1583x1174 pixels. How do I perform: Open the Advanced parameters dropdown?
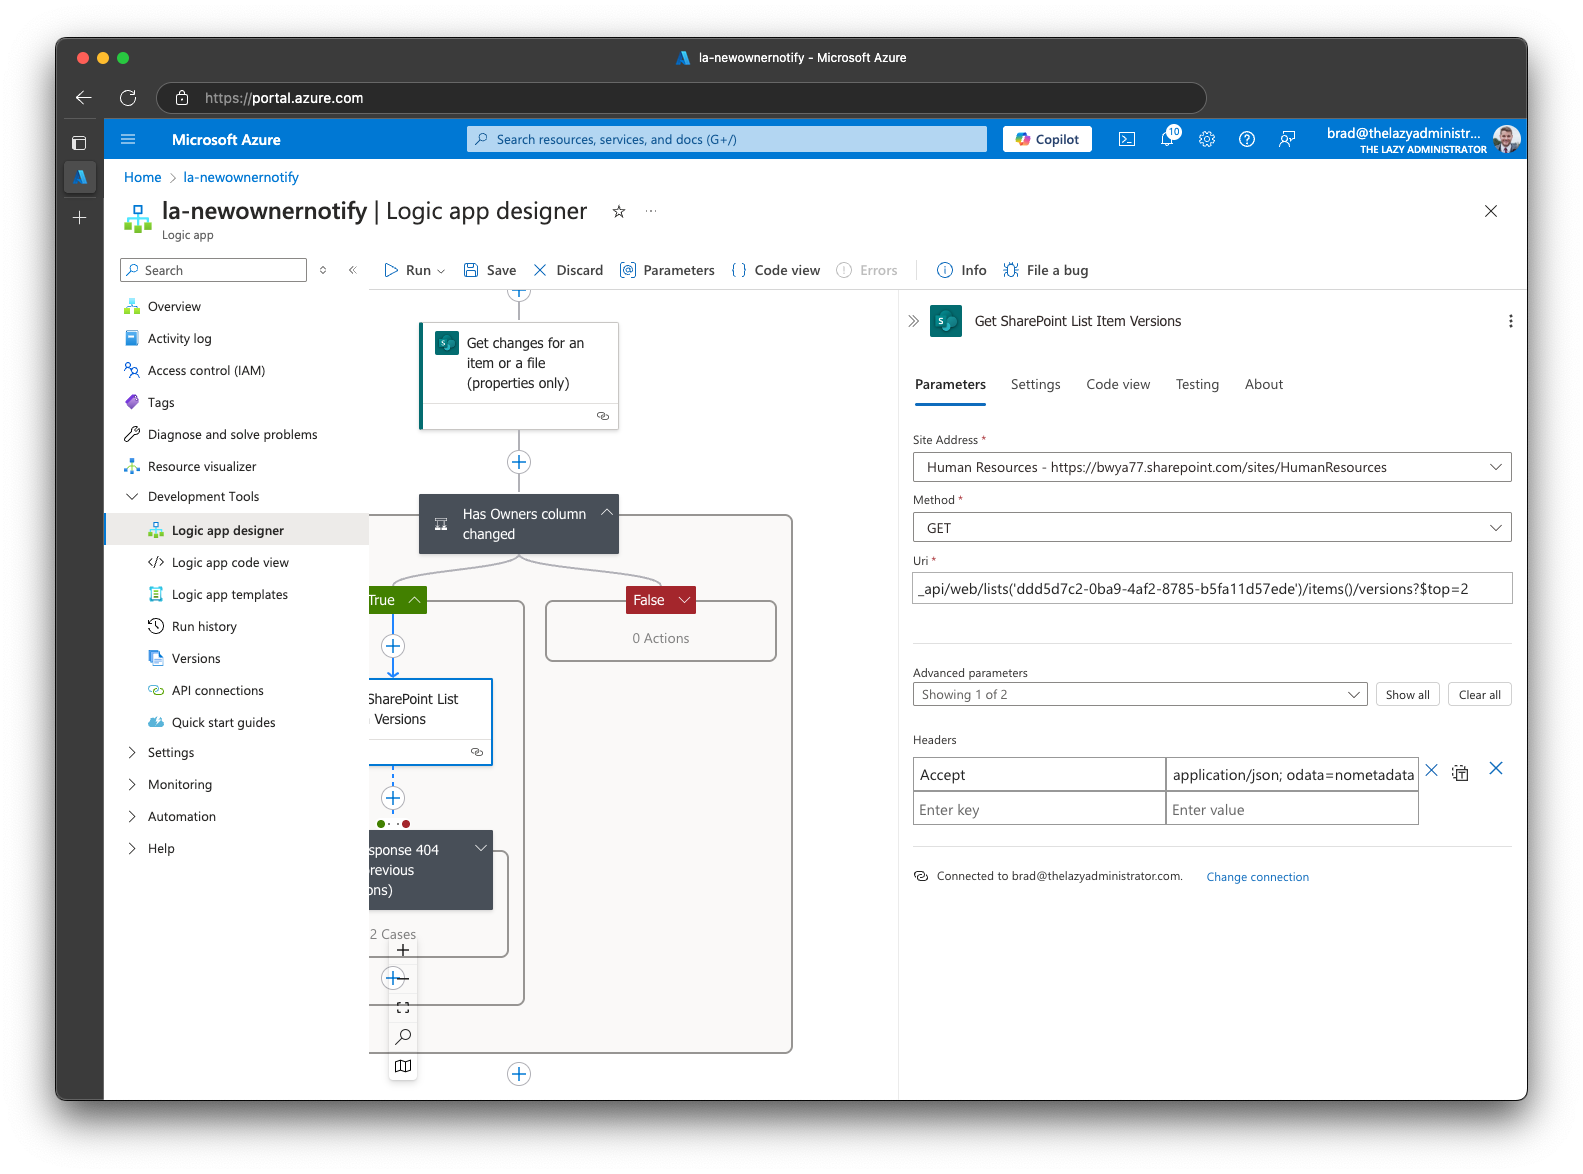click(x=1140, y=695)
